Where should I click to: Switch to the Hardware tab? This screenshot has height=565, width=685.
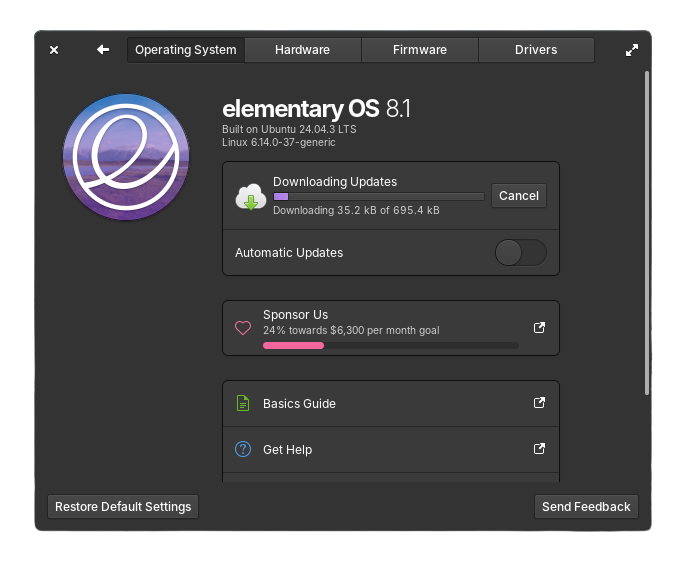(302, 50)
